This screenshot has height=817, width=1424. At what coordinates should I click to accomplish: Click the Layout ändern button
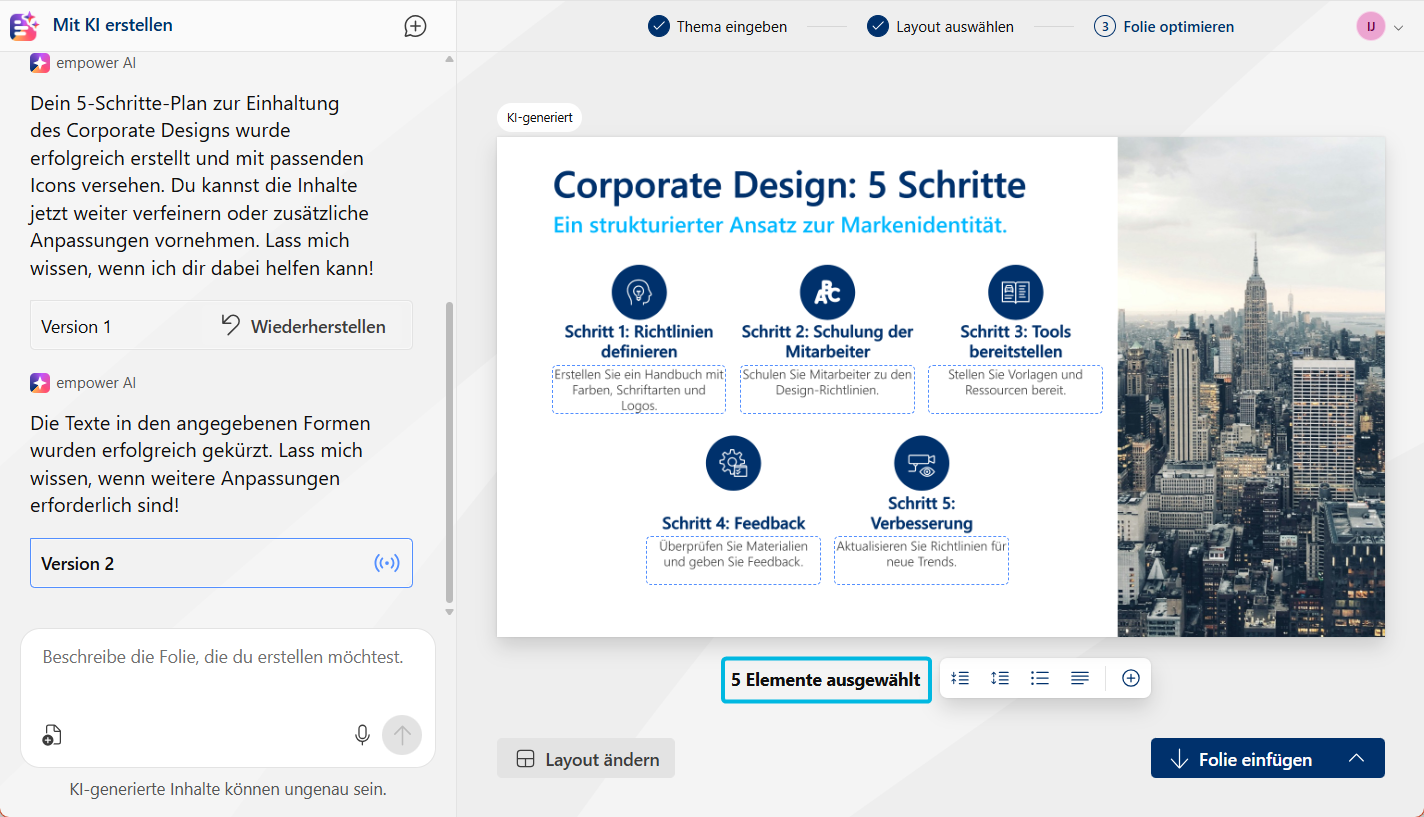click(586, 759)
